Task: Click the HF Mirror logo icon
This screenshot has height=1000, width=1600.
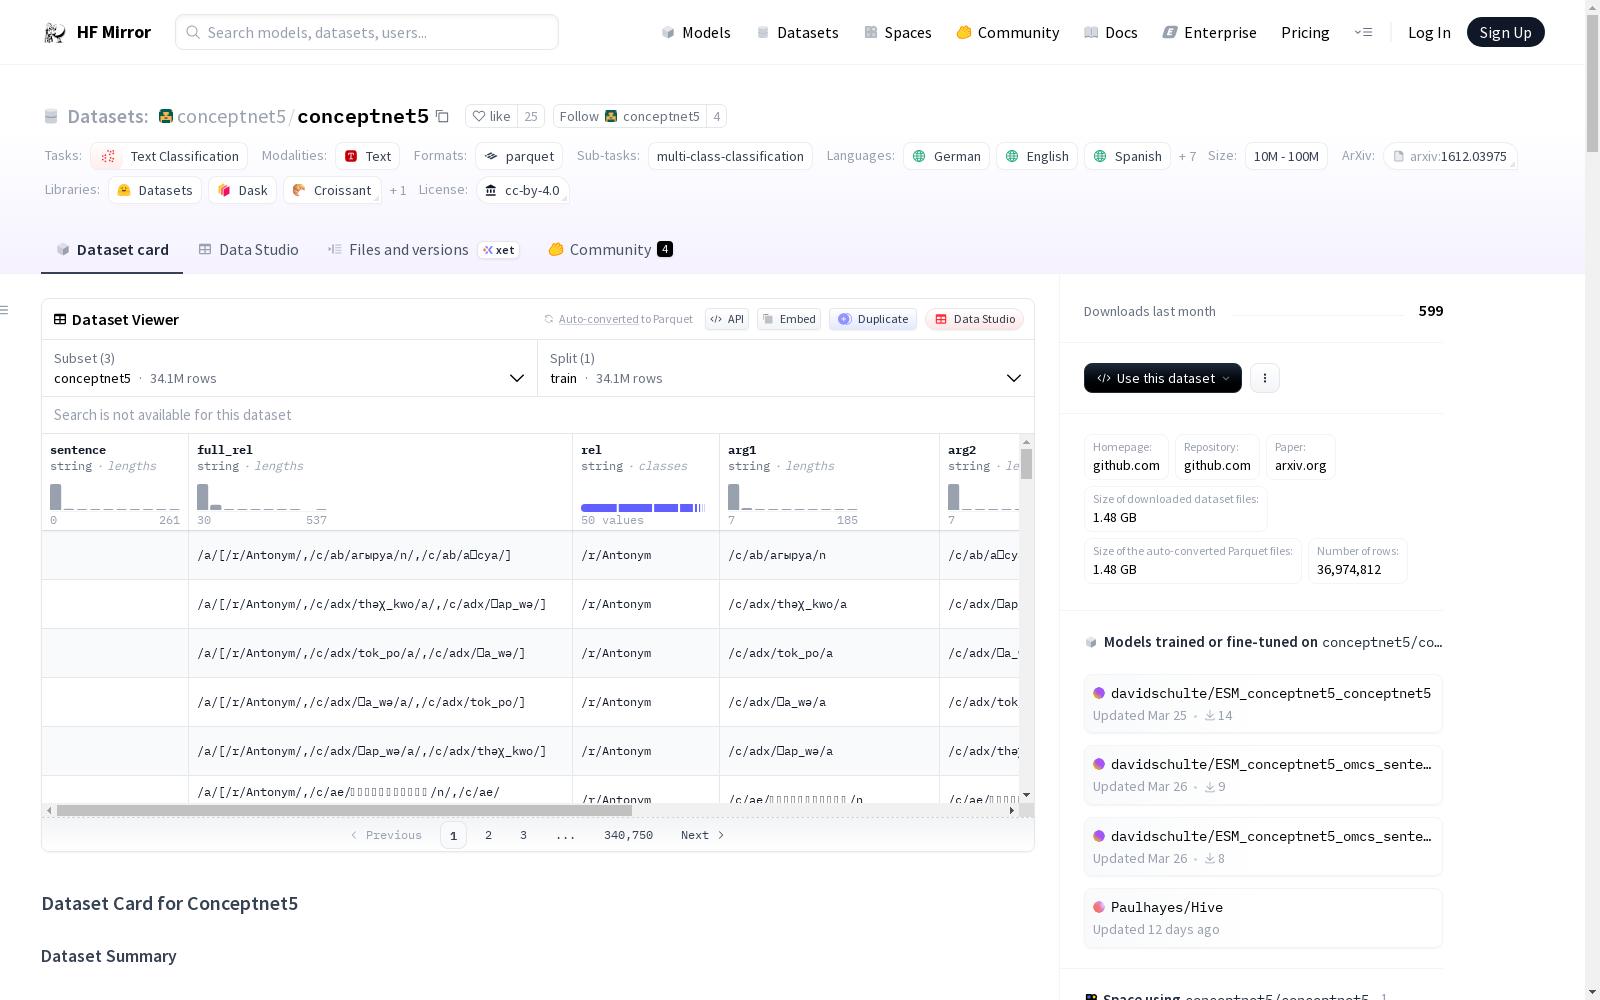Action: (55, 33)
